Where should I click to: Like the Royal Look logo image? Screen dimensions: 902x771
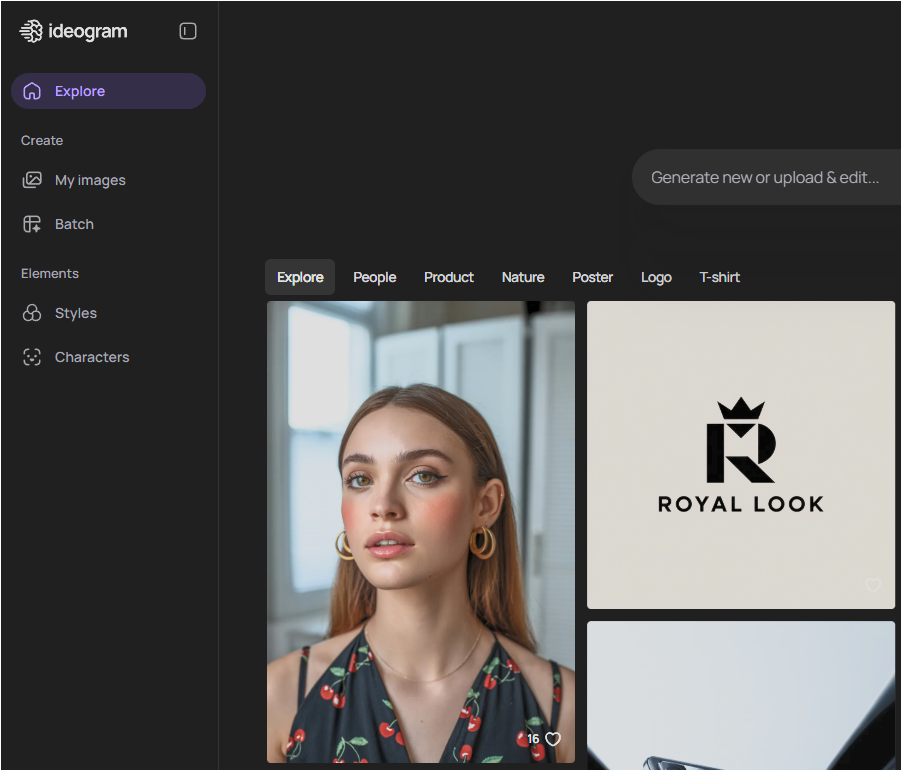(873, 585)
